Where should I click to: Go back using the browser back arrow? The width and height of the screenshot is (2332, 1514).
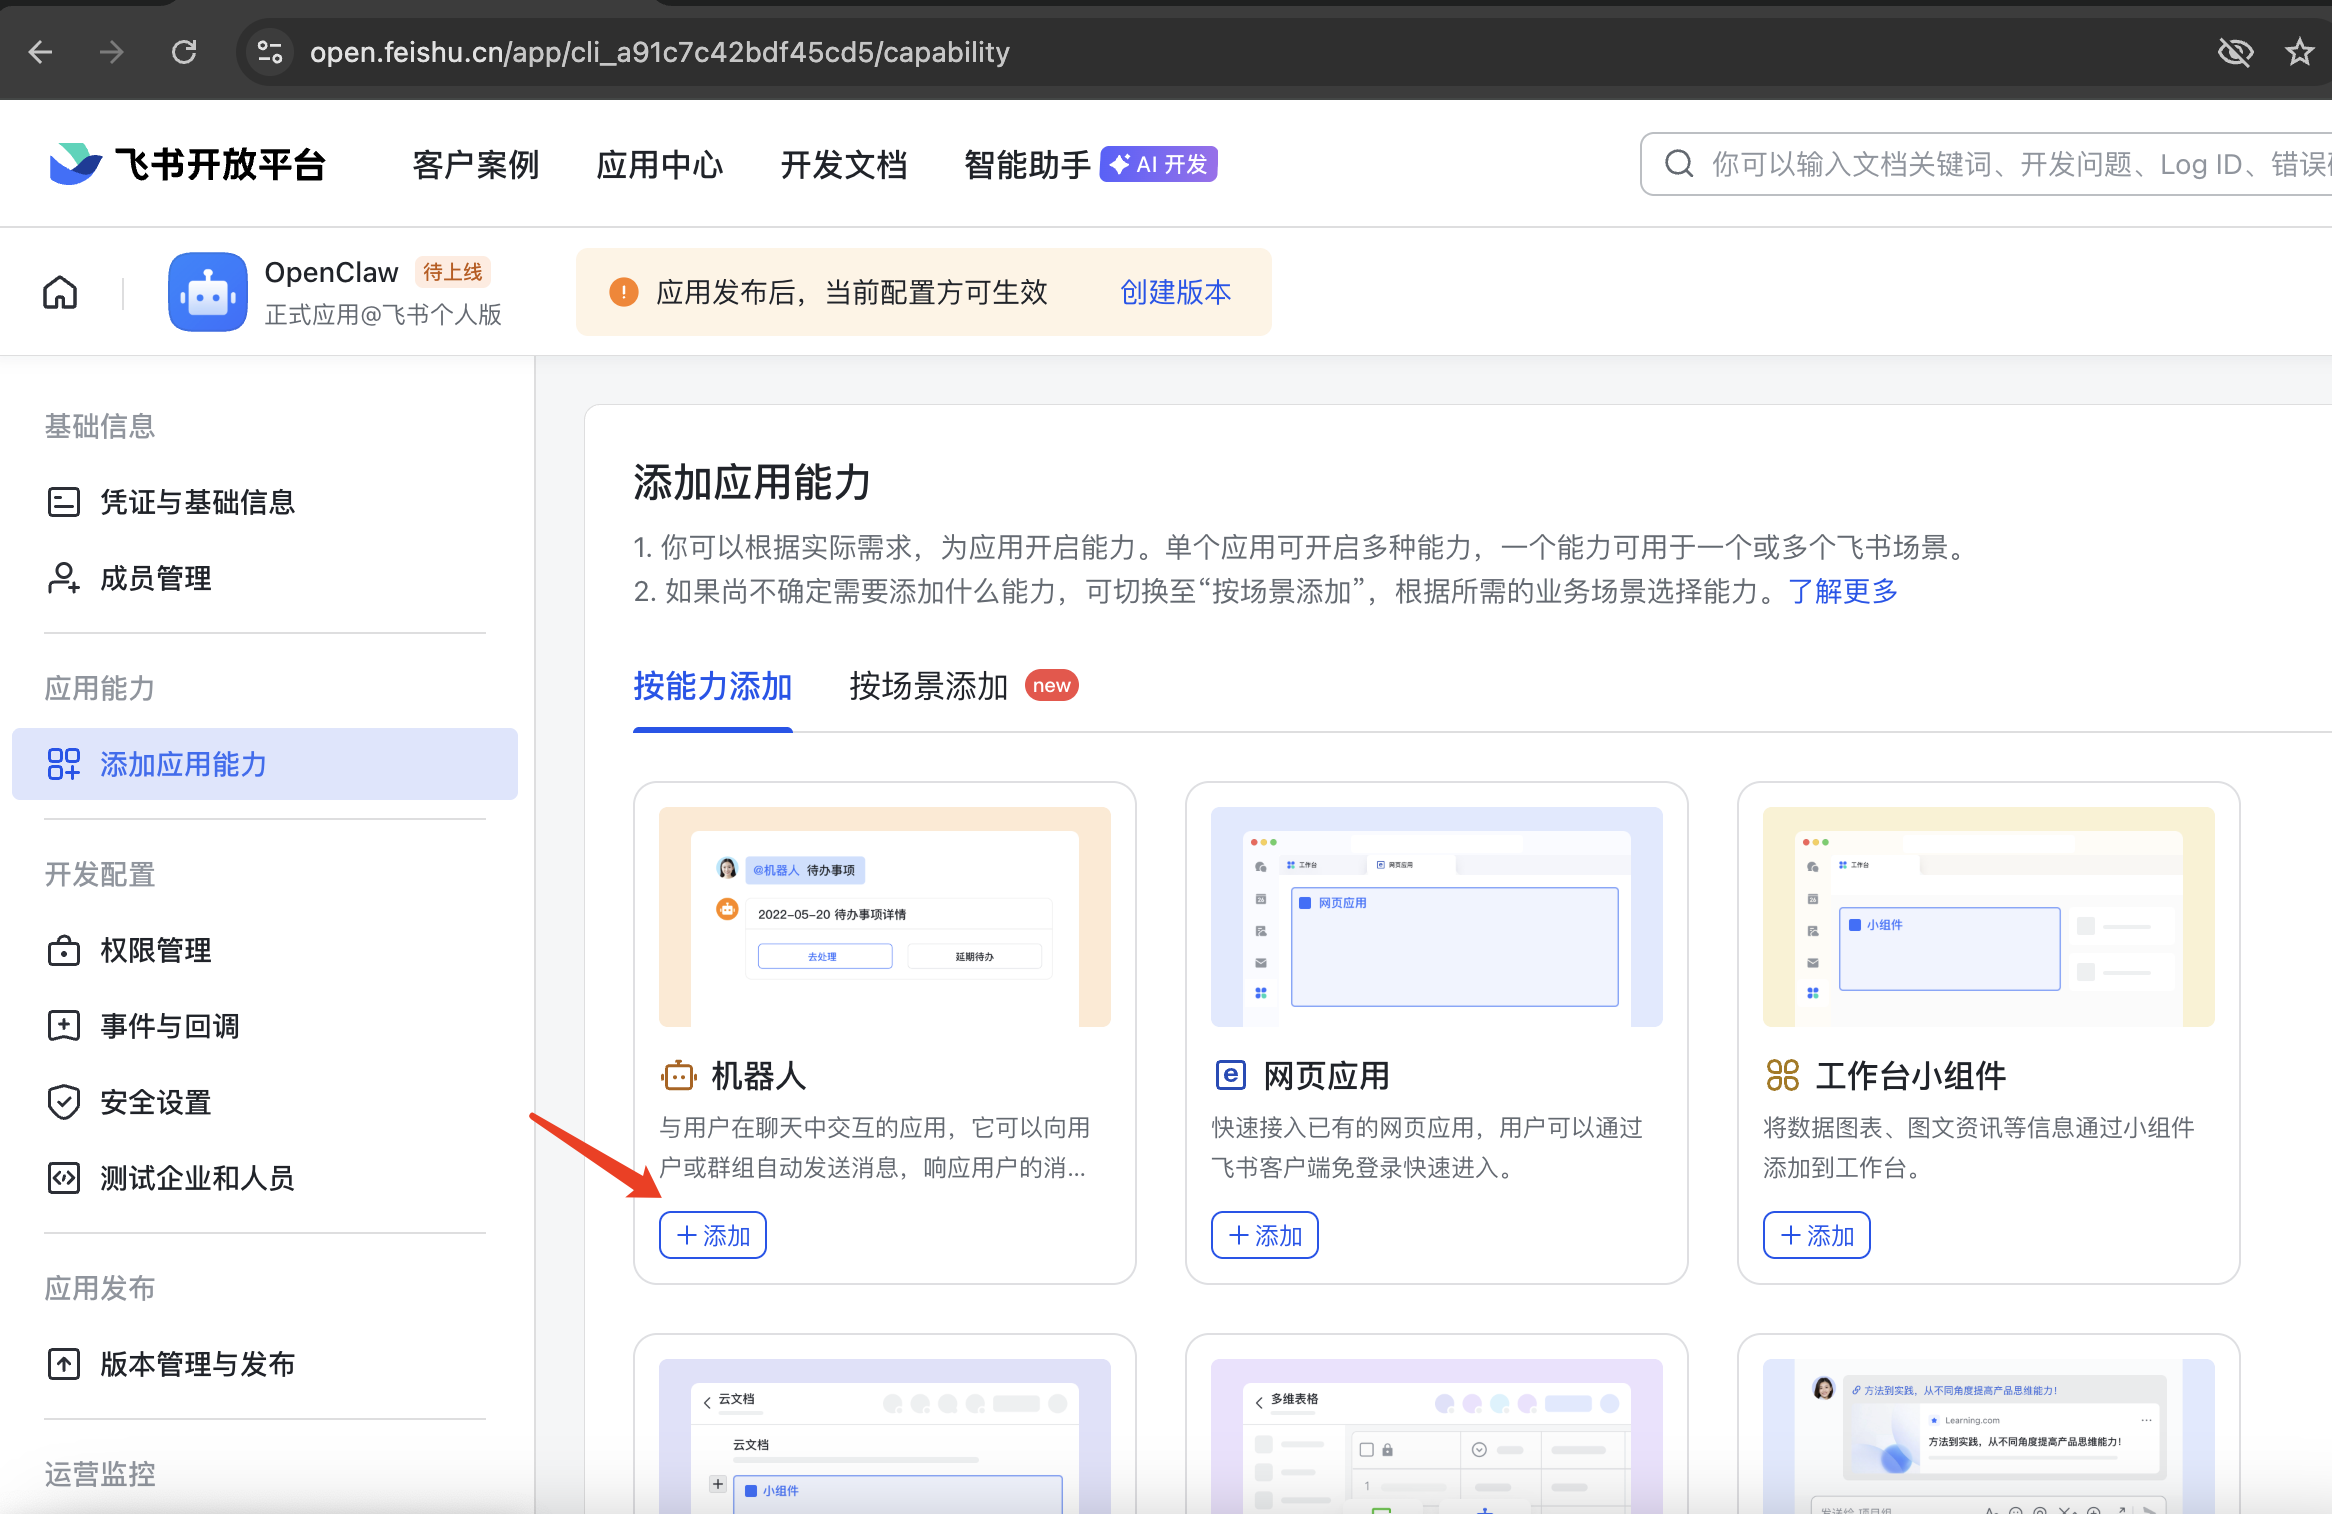(x=41, y=52)
